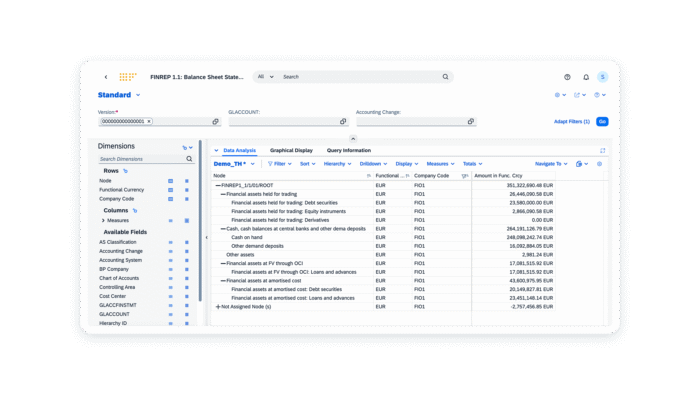Screen dimensions: 700x394
Task: Switch to Query Information tab
Action: 349,150
